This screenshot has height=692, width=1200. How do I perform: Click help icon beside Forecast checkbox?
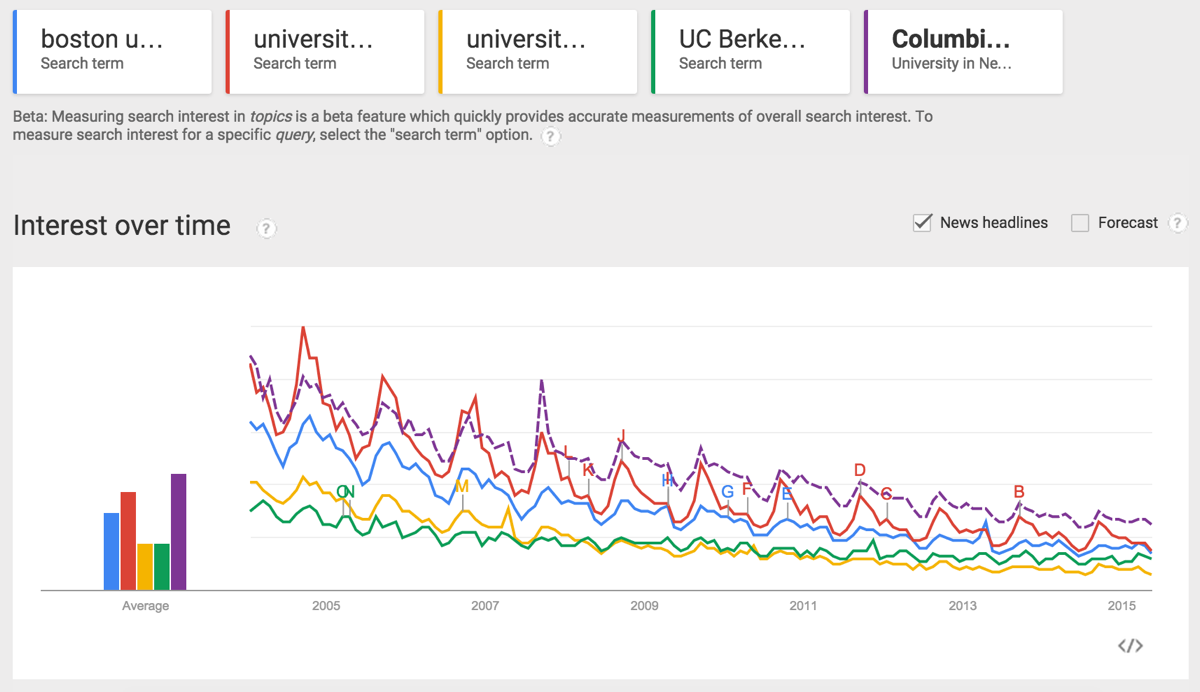coord(1177,223)
